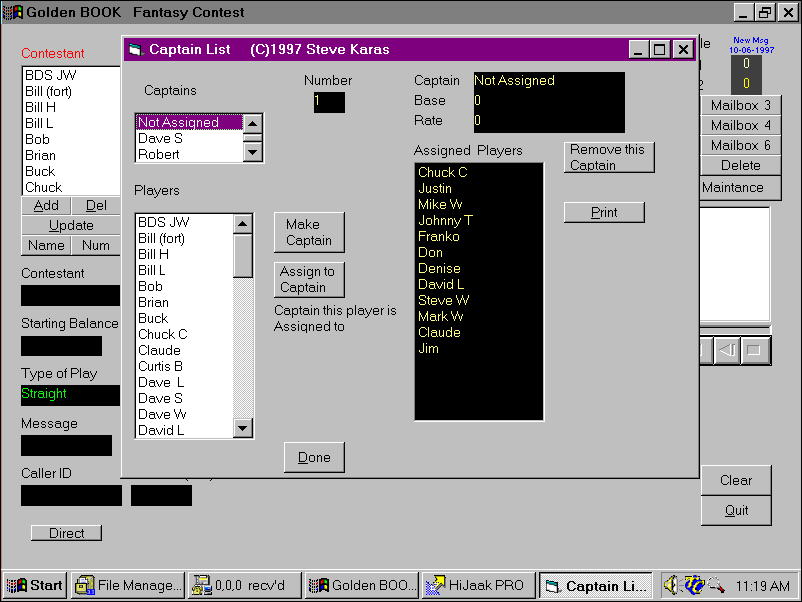Switch to Golden BOOK taskbar button
Viewport: 802px width, 602px height.
click(x=362, y=585)
